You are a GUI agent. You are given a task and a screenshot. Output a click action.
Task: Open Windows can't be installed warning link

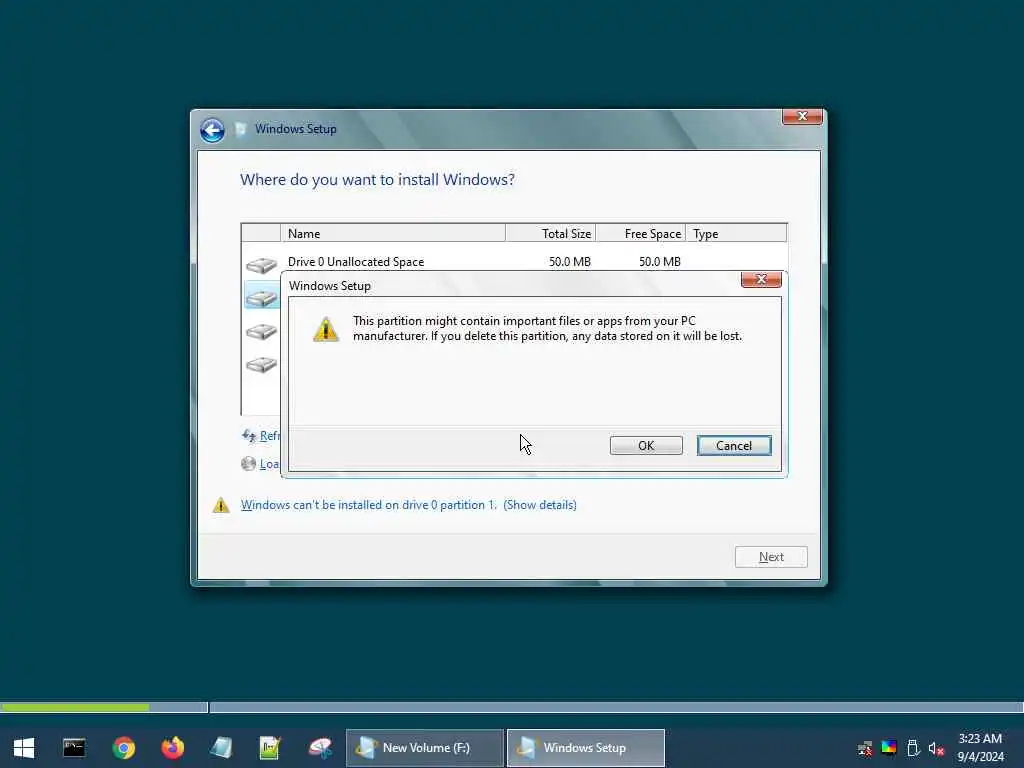(x=368, y=505)
